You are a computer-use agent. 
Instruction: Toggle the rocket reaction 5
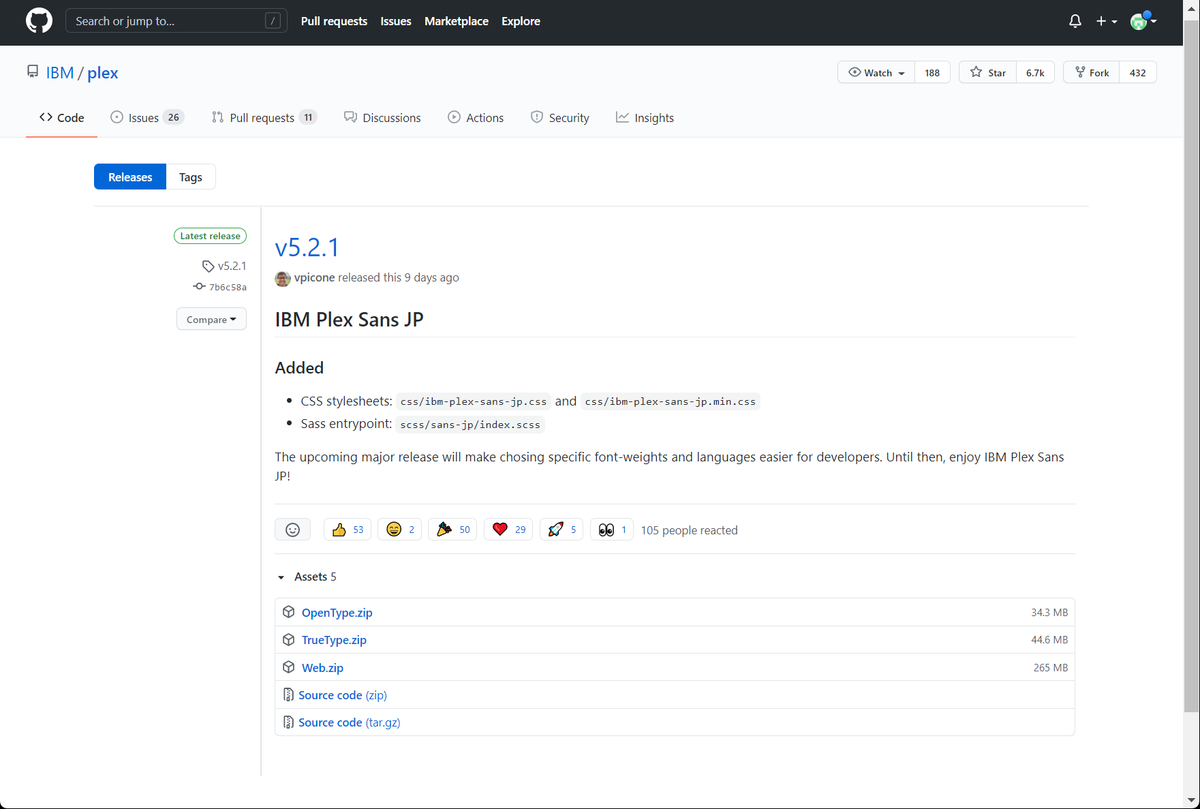562,530
